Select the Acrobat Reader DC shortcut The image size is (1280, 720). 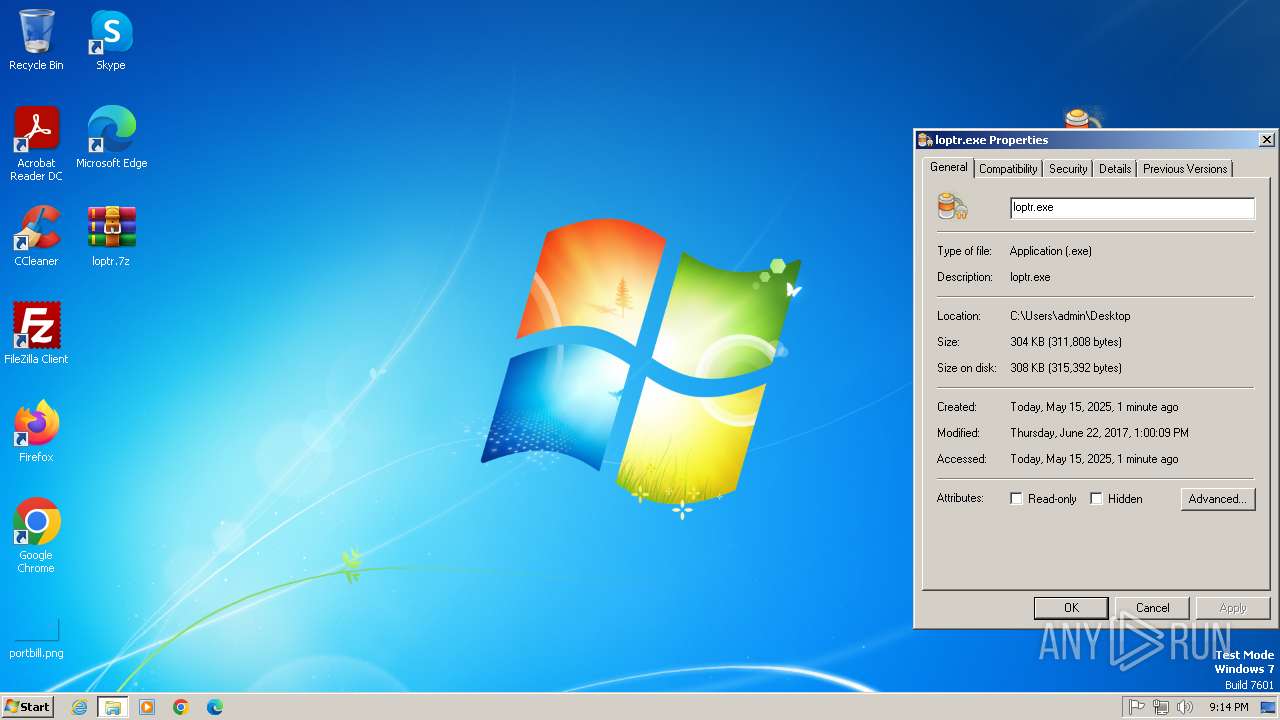(36, 144)
